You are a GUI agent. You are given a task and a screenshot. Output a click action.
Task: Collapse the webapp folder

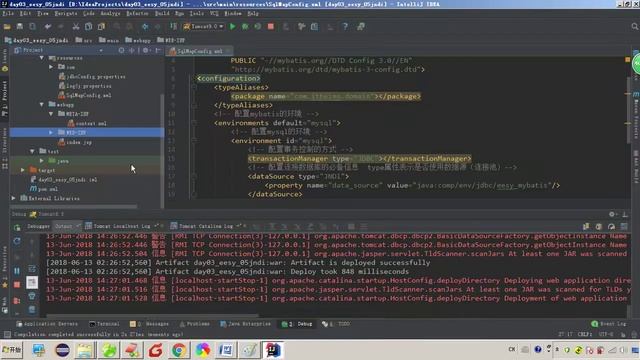[42, 104]
